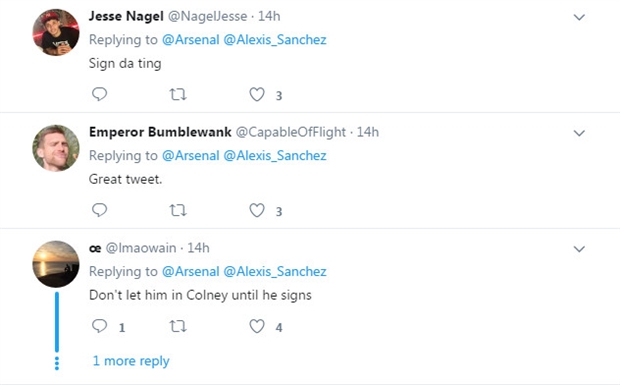Open the sunset avatar of @lmaowain

pos(56,264)
